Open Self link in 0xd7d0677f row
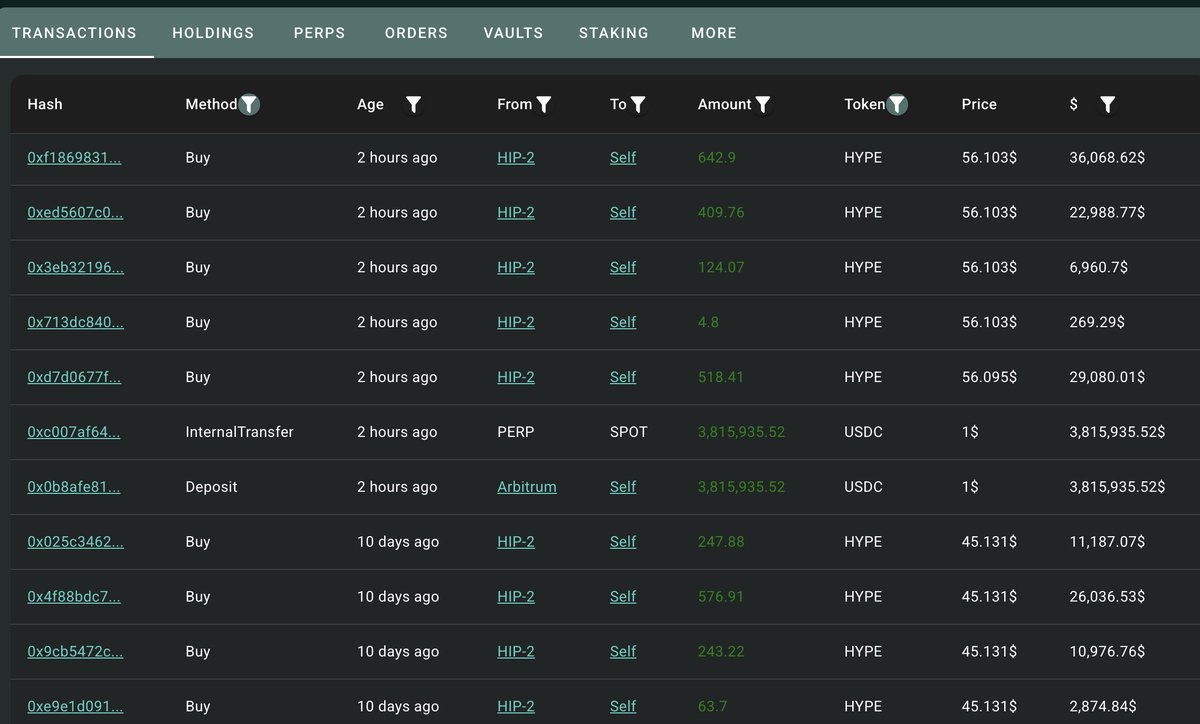 point(623,378)
